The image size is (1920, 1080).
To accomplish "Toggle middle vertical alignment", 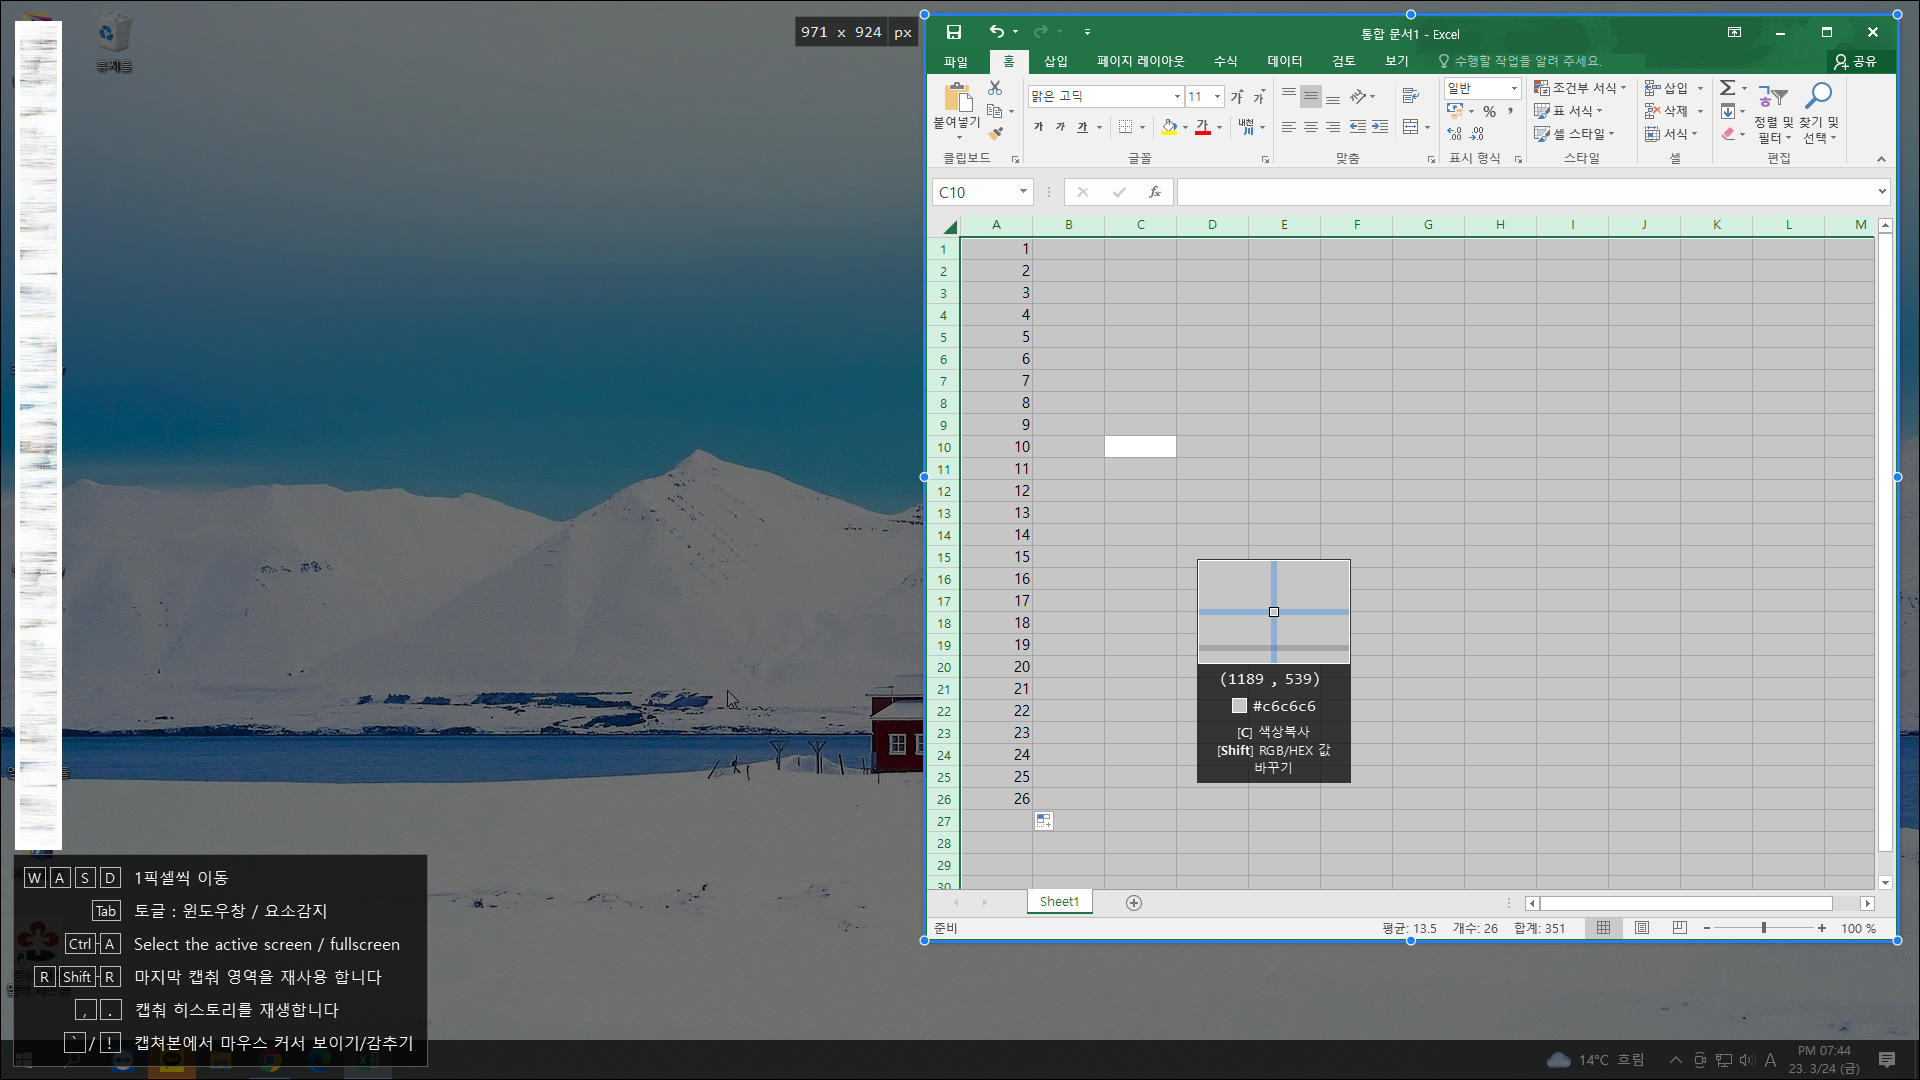I will pos(1310,97).
